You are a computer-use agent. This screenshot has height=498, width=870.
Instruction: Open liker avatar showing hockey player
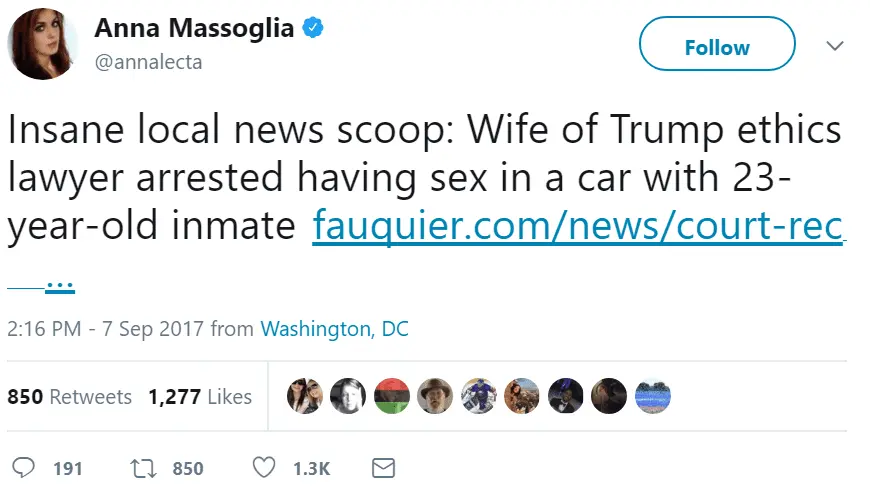[x=478, y=397]
